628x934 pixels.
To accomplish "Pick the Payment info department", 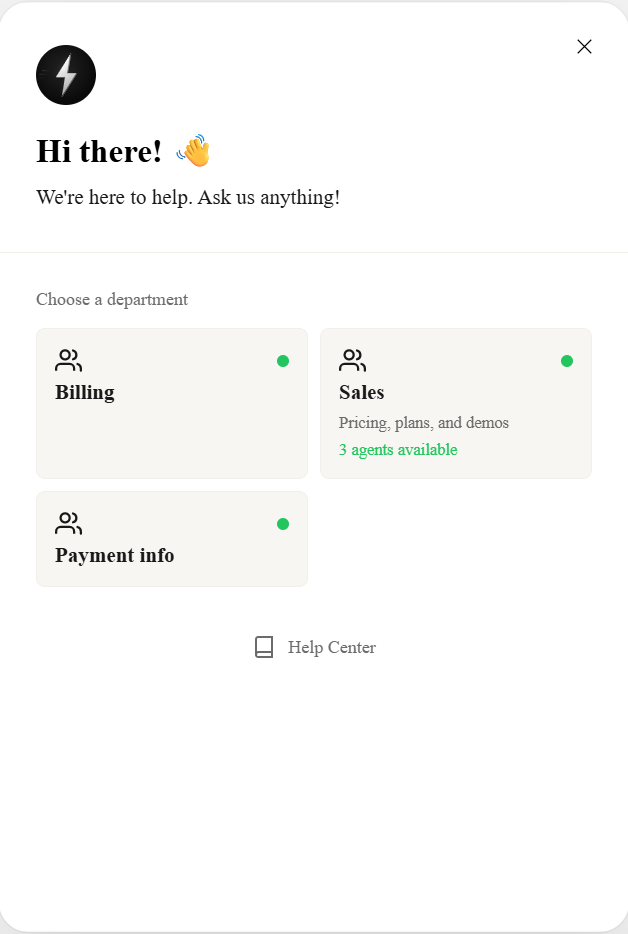I will point(172,540).
